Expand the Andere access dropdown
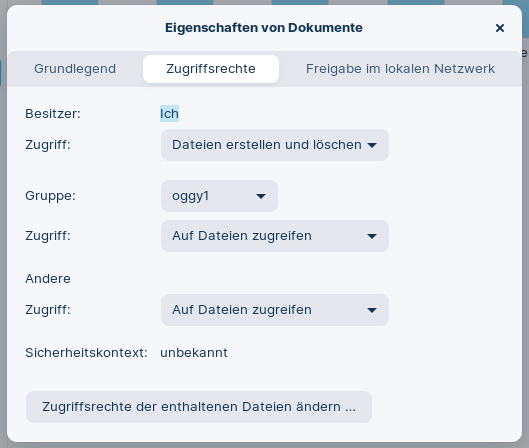This screenshot has height=448, width=529. click(x=275, y=310)
